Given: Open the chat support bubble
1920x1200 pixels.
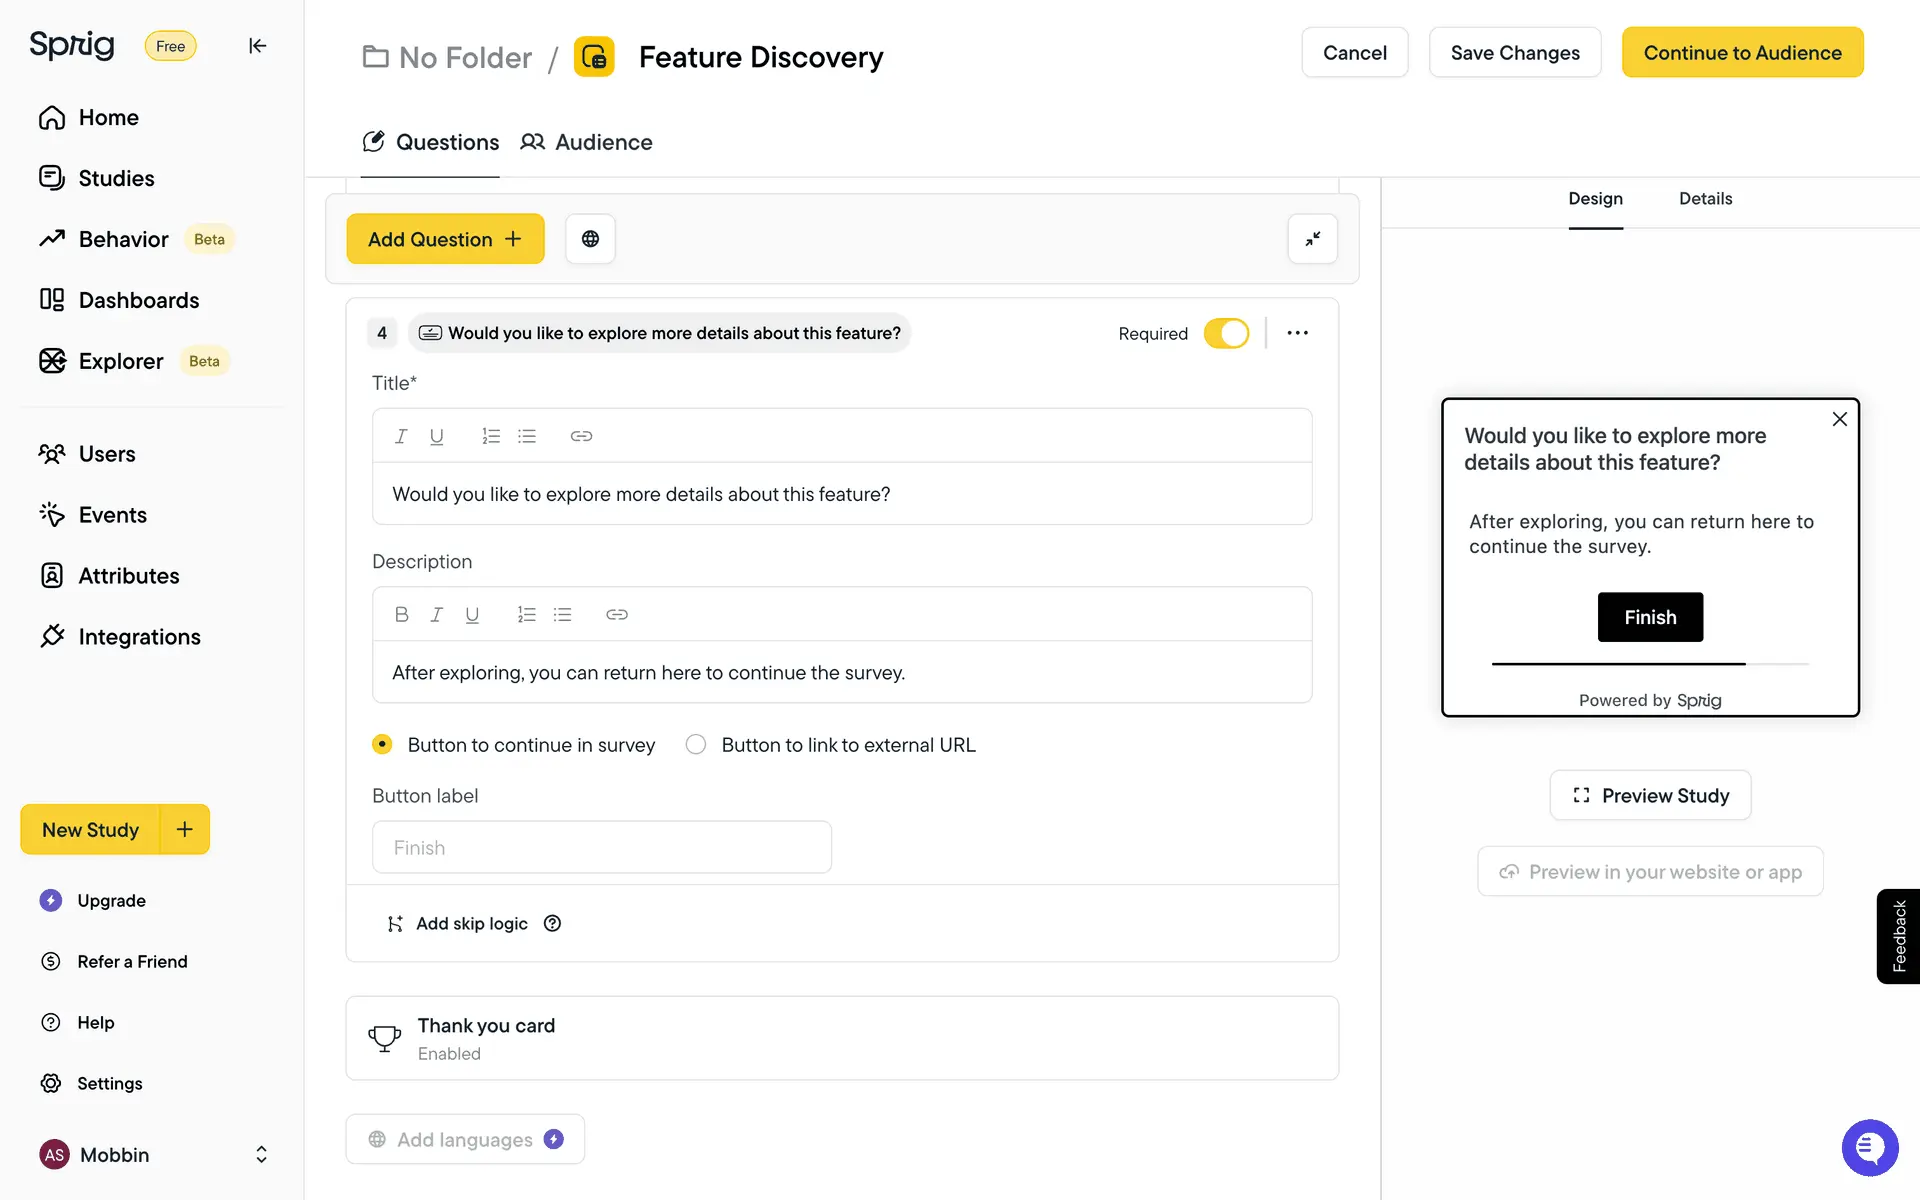Looking at the screenshot, I should pyautogui.click(x=1868, y=1148).
